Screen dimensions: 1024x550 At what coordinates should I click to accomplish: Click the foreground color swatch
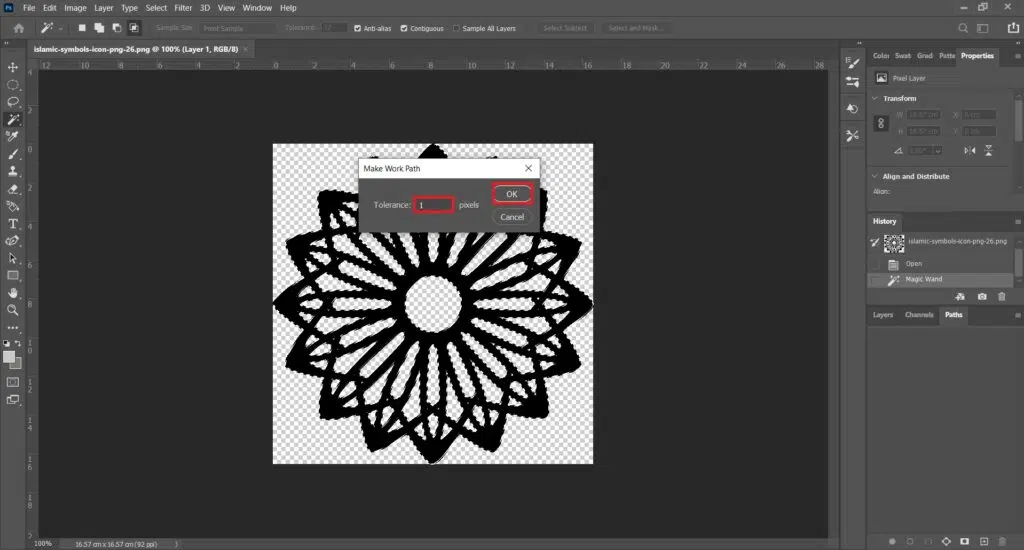click(x=9, y=356)
